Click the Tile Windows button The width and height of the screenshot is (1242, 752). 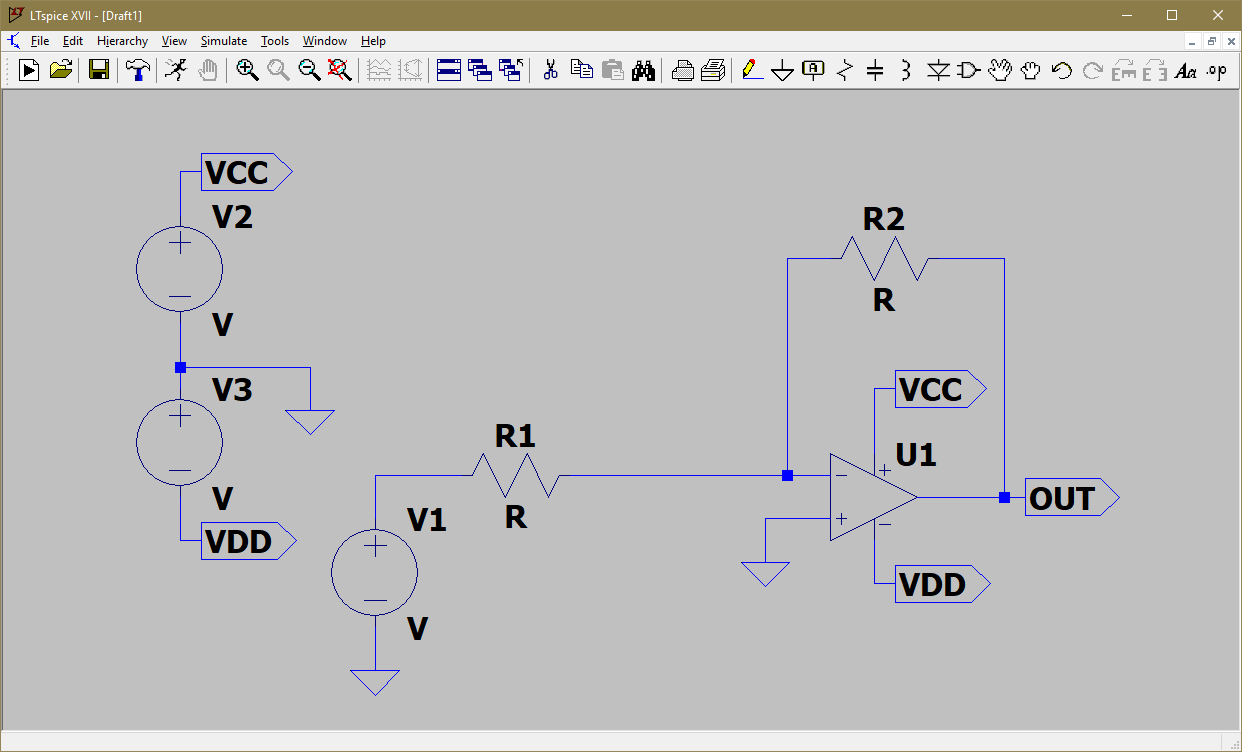[449, 70]
